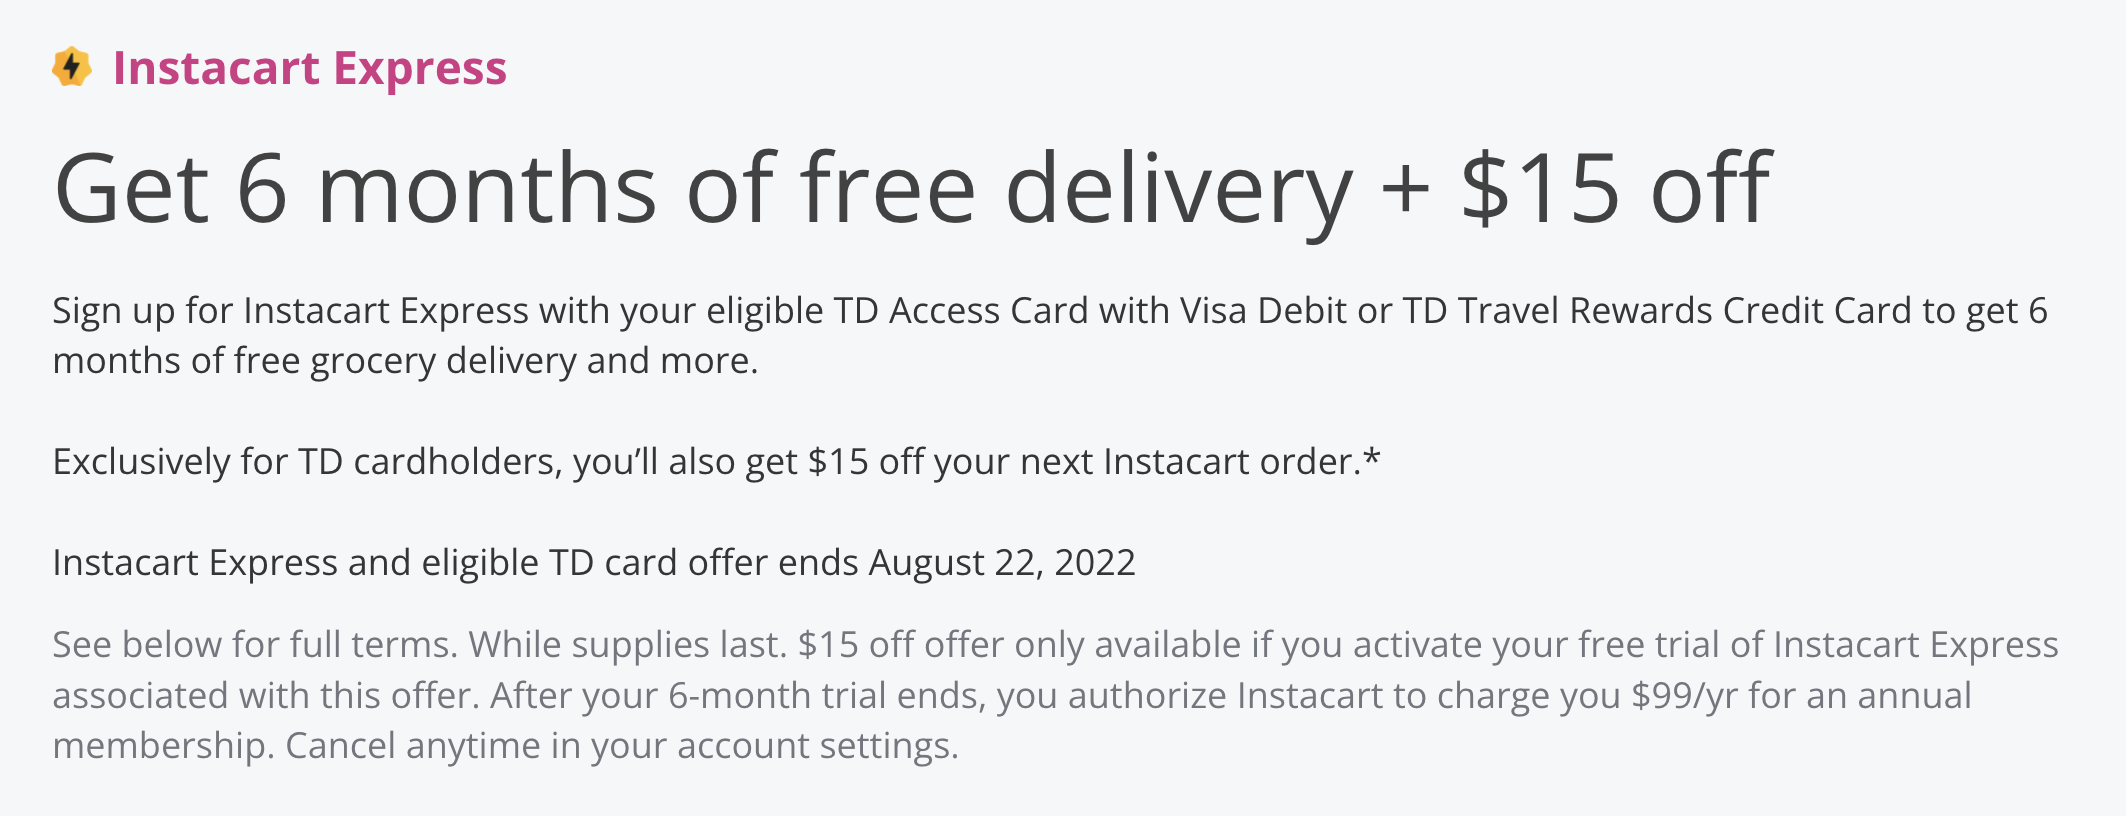Click the "Sign up for Instacart Express" text
Screen dimensions: 2126x816
[290, 311]
